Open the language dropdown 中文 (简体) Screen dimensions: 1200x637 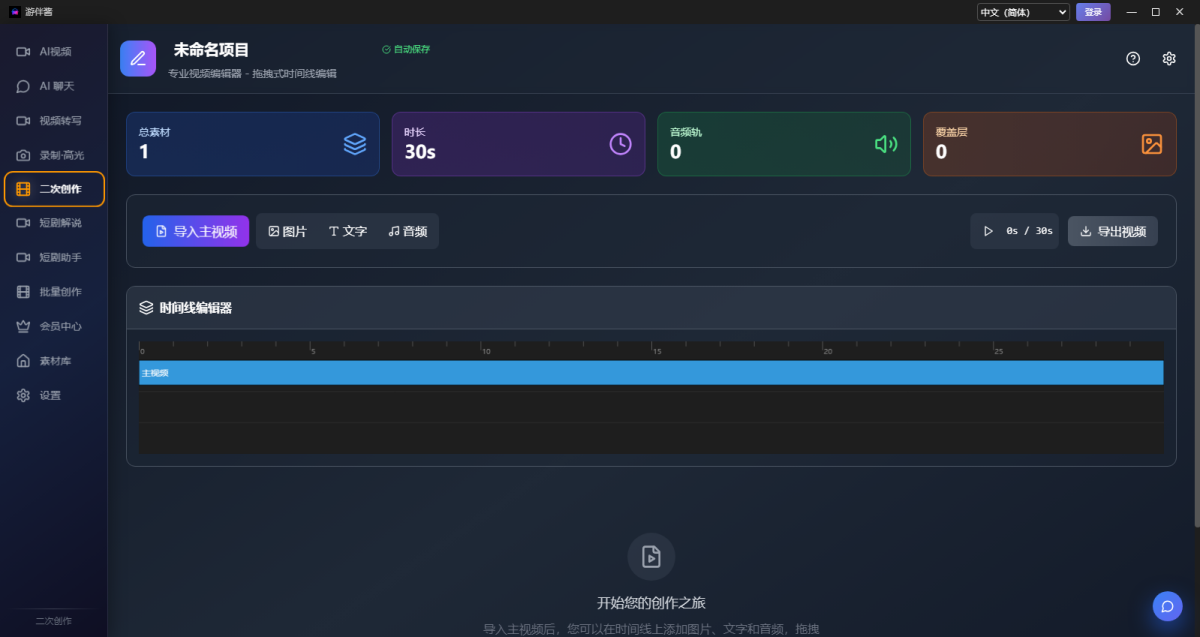tap(1023, 12)
